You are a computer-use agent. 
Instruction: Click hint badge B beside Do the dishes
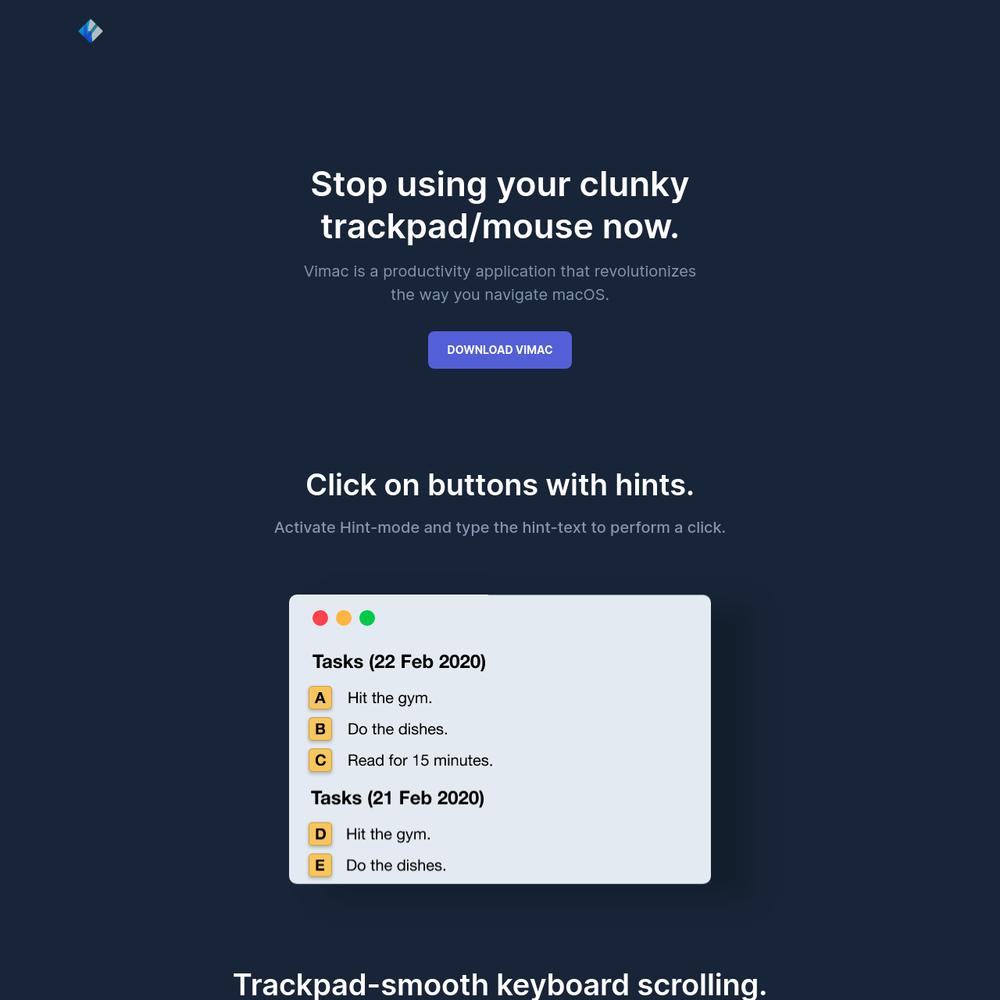[x=320, y=729]
